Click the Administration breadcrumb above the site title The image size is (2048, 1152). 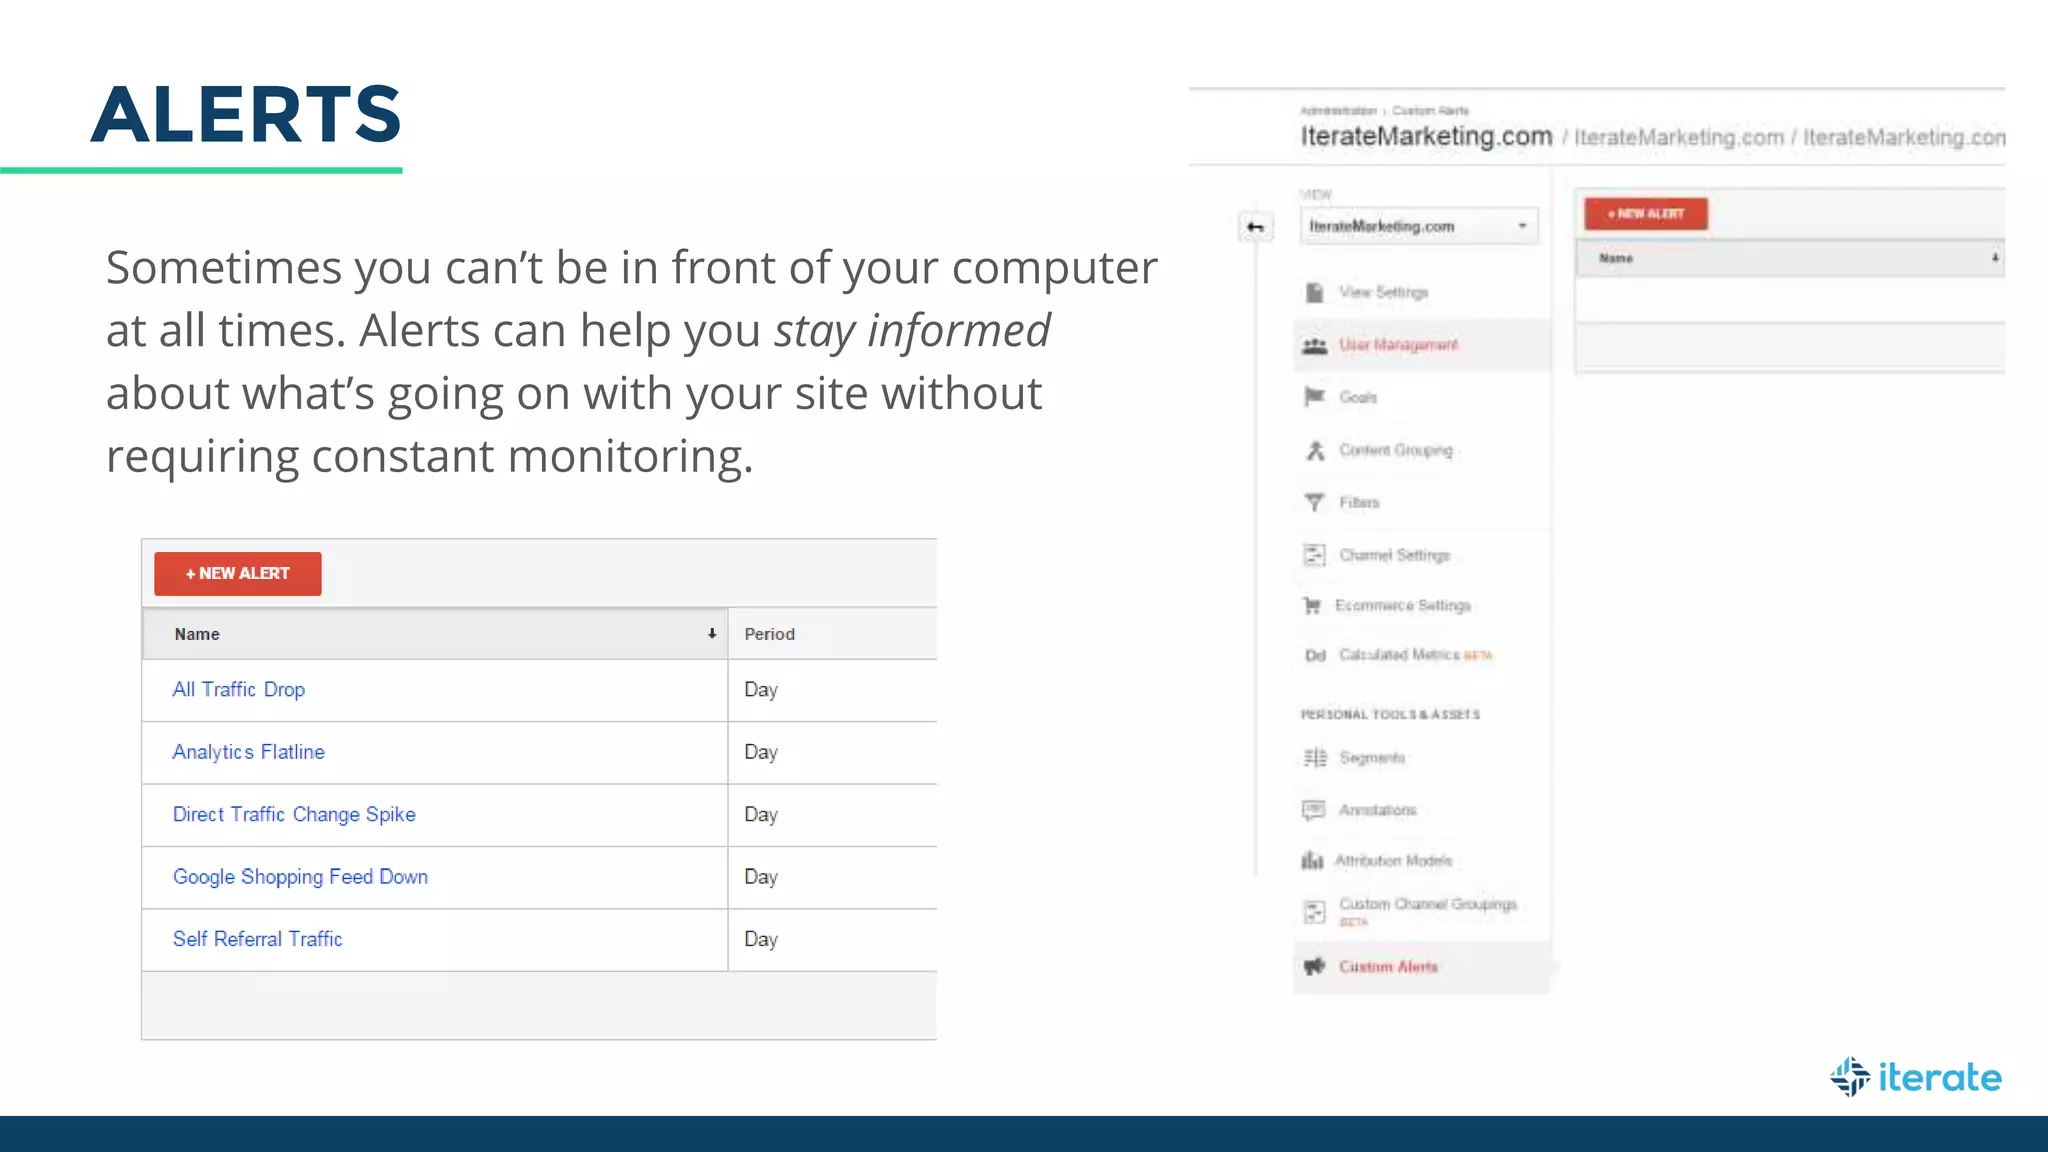tap(1338, 110)
